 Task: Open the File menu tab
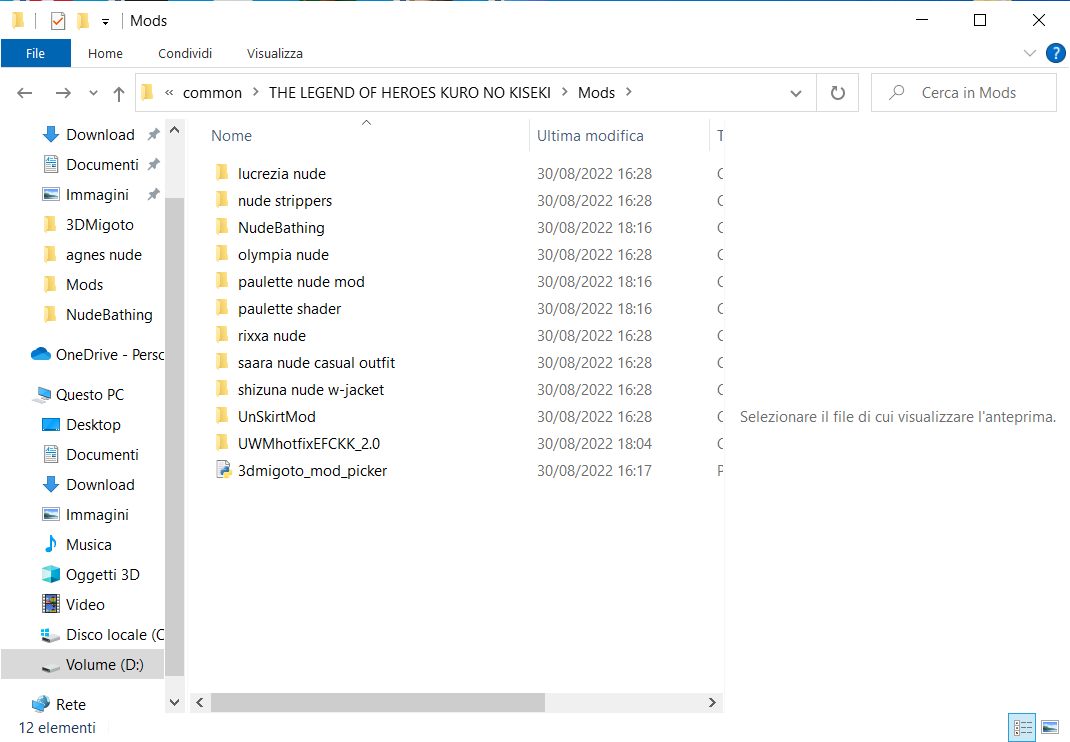click(x=35, y=53)
